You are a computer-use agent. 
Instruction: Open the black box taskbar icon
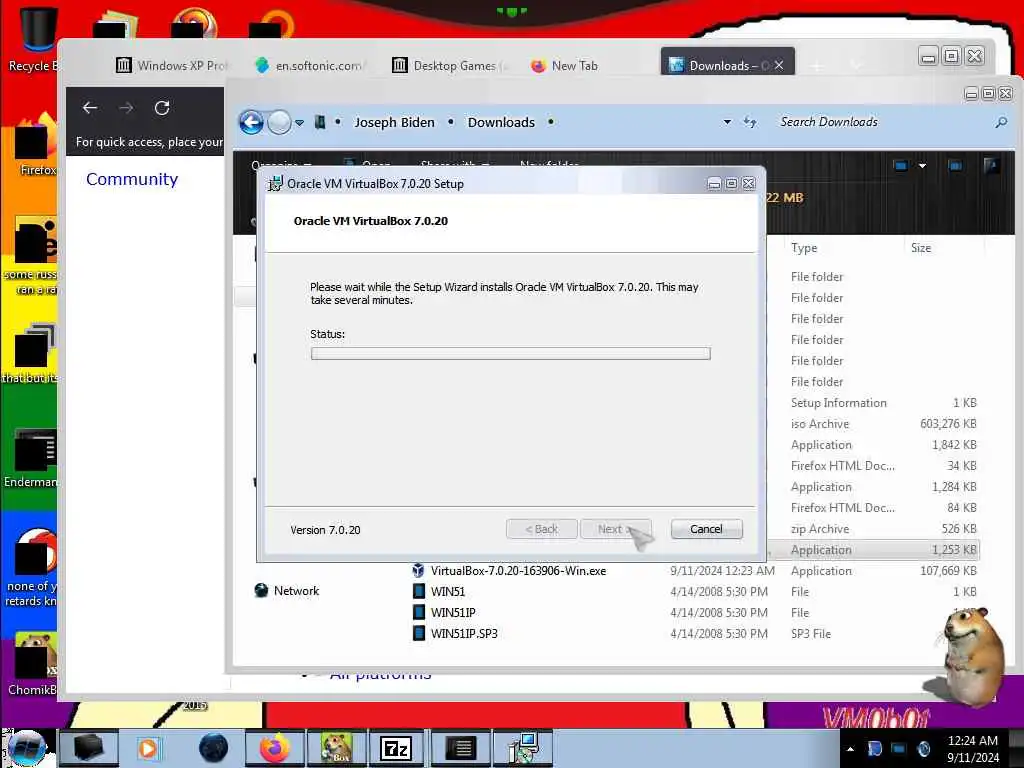(x=89, y=748)
